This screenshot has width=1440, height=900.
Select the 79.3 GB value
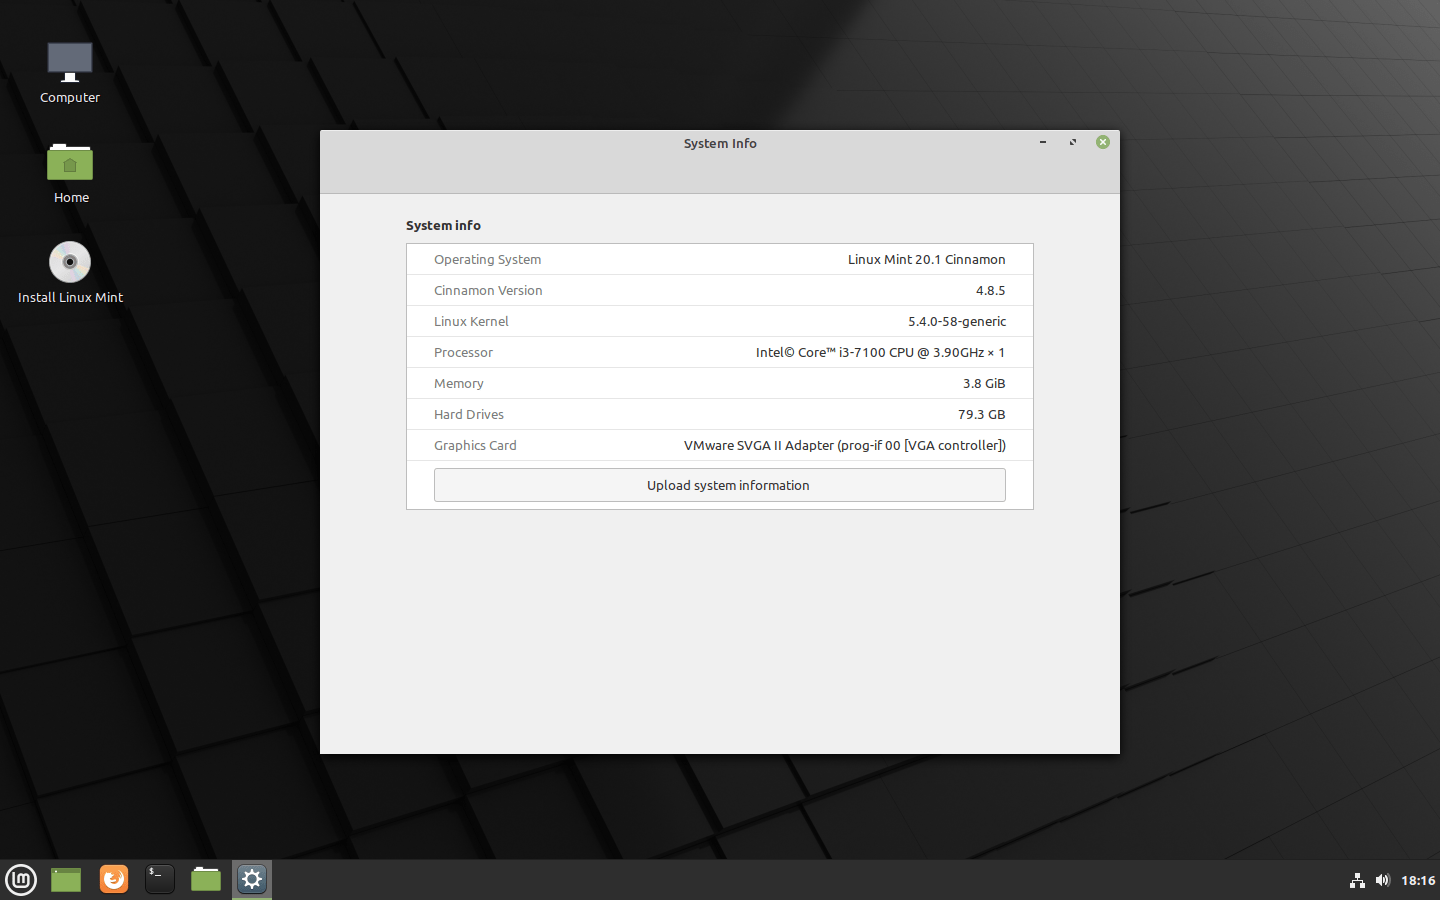[982, 414]
